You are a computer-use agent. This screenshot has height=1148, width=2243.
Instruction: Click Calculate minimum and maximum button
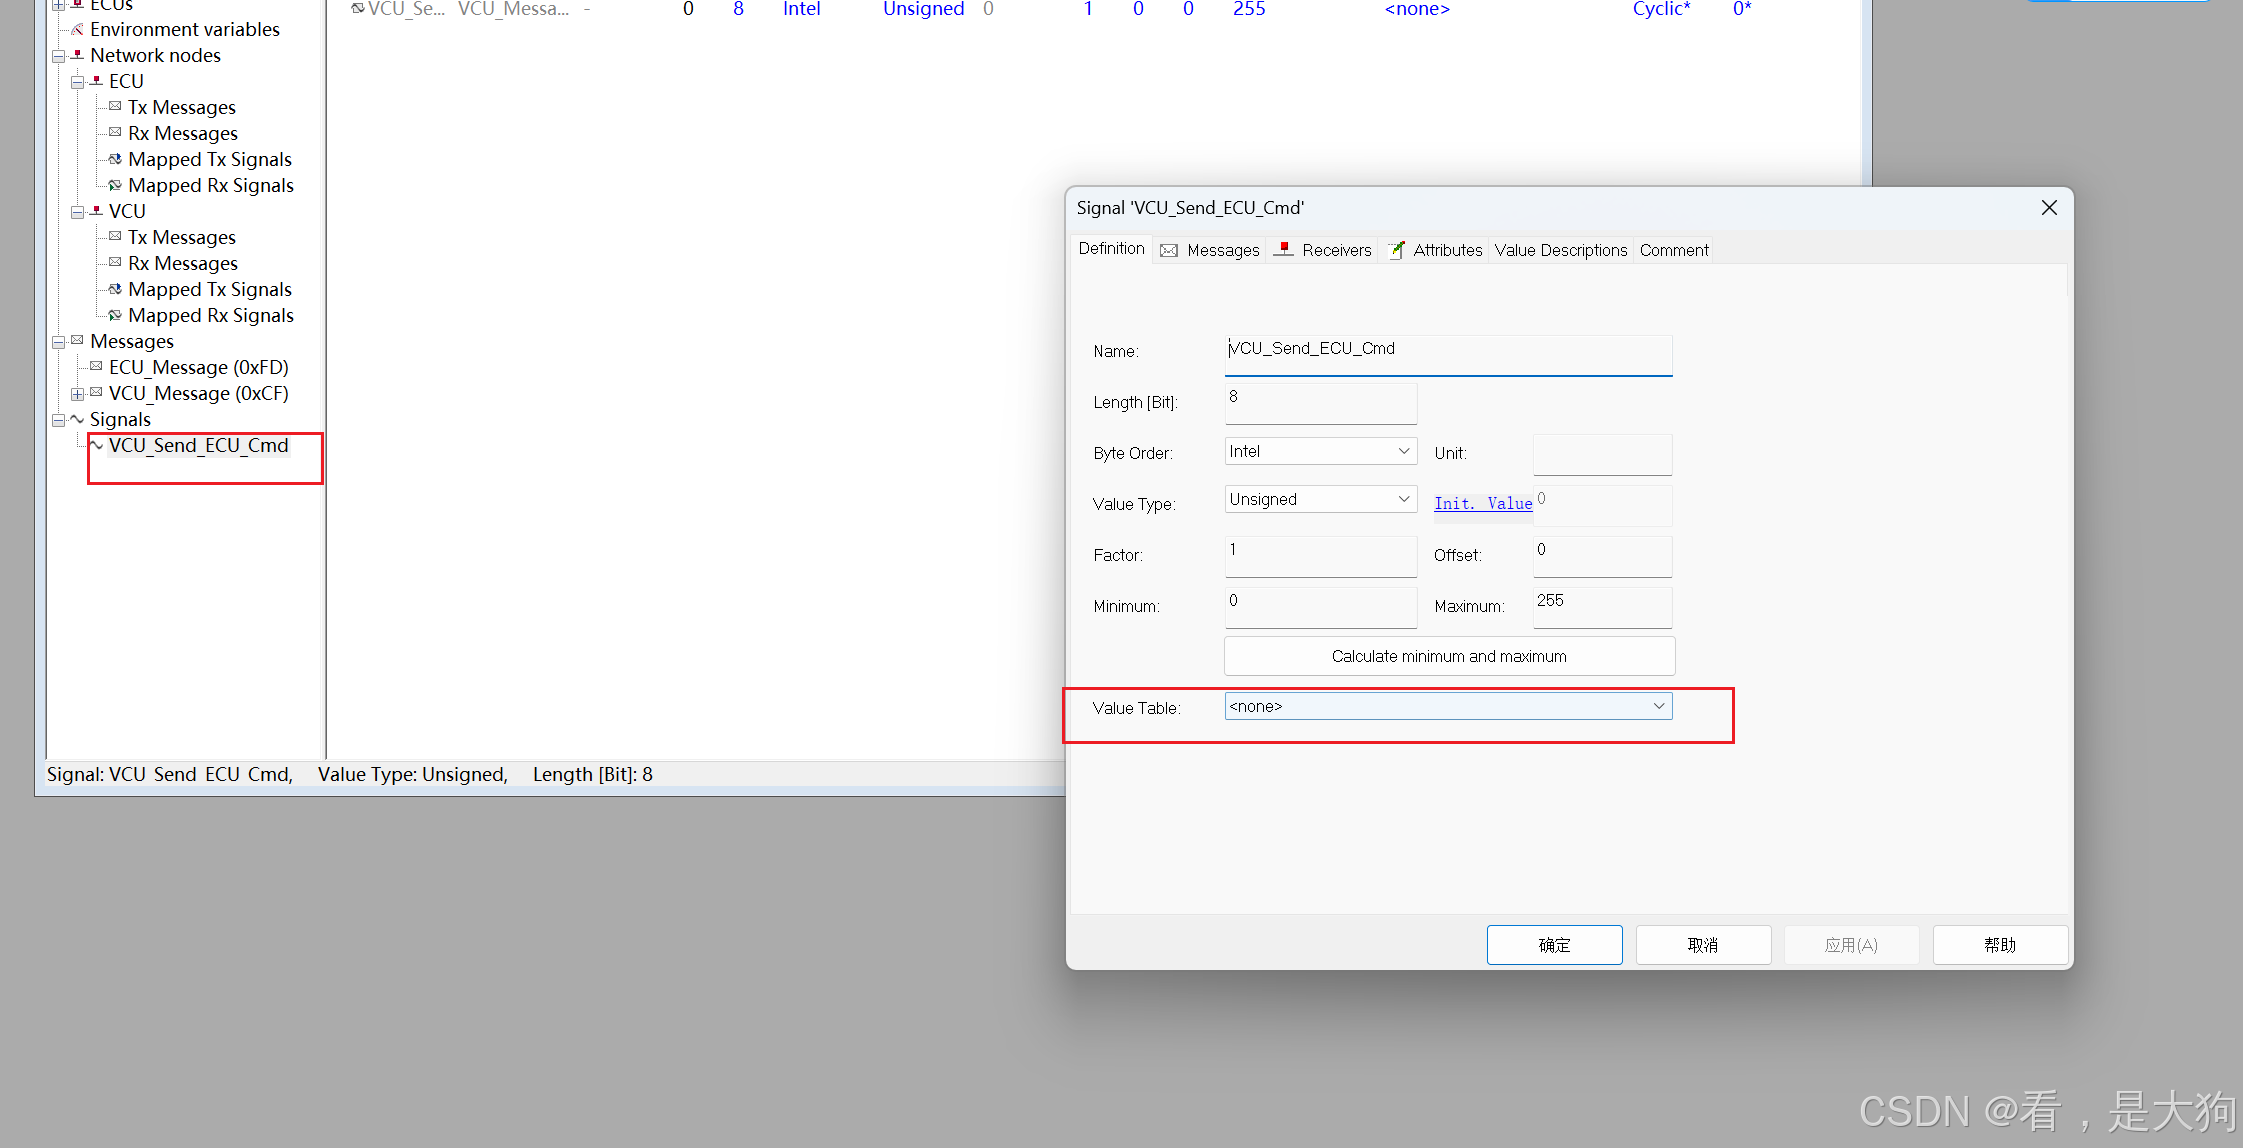click(x=1448, y=656)
